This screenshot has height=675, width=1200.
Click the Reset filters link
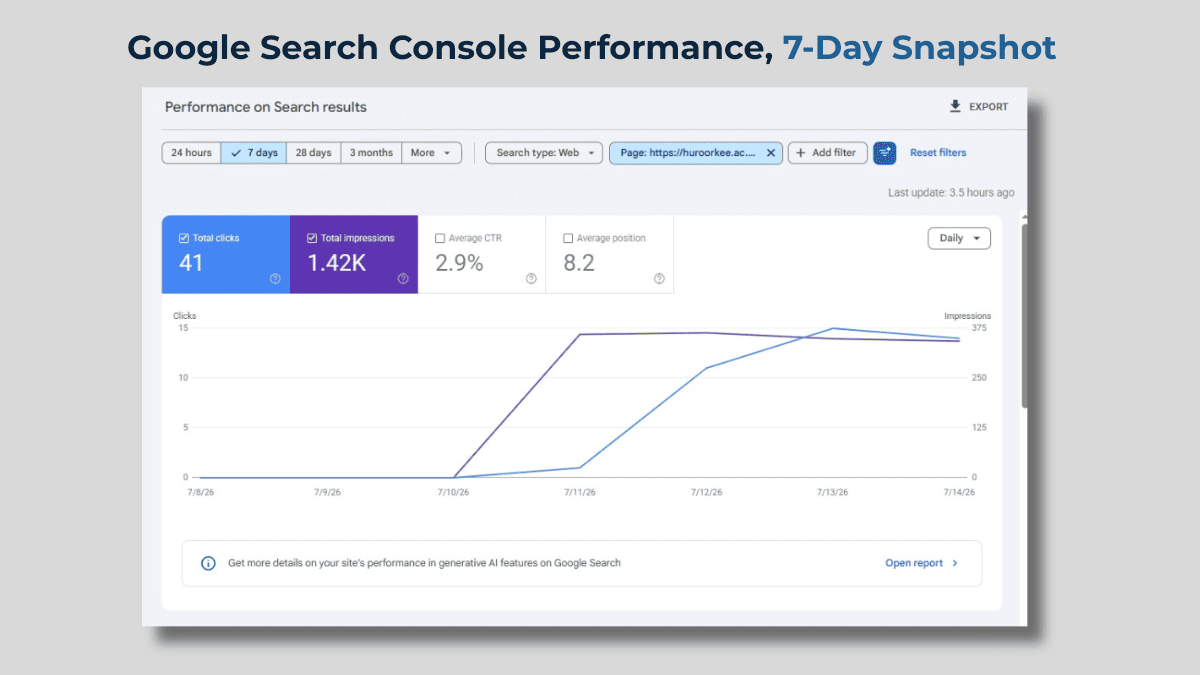pos(938,153)
